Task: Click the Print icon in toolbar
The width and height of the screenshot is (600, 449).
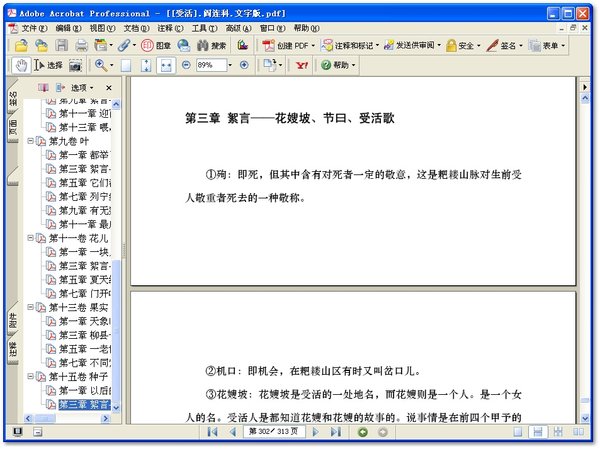Action: pyautogui.click(x=81, y=46)
